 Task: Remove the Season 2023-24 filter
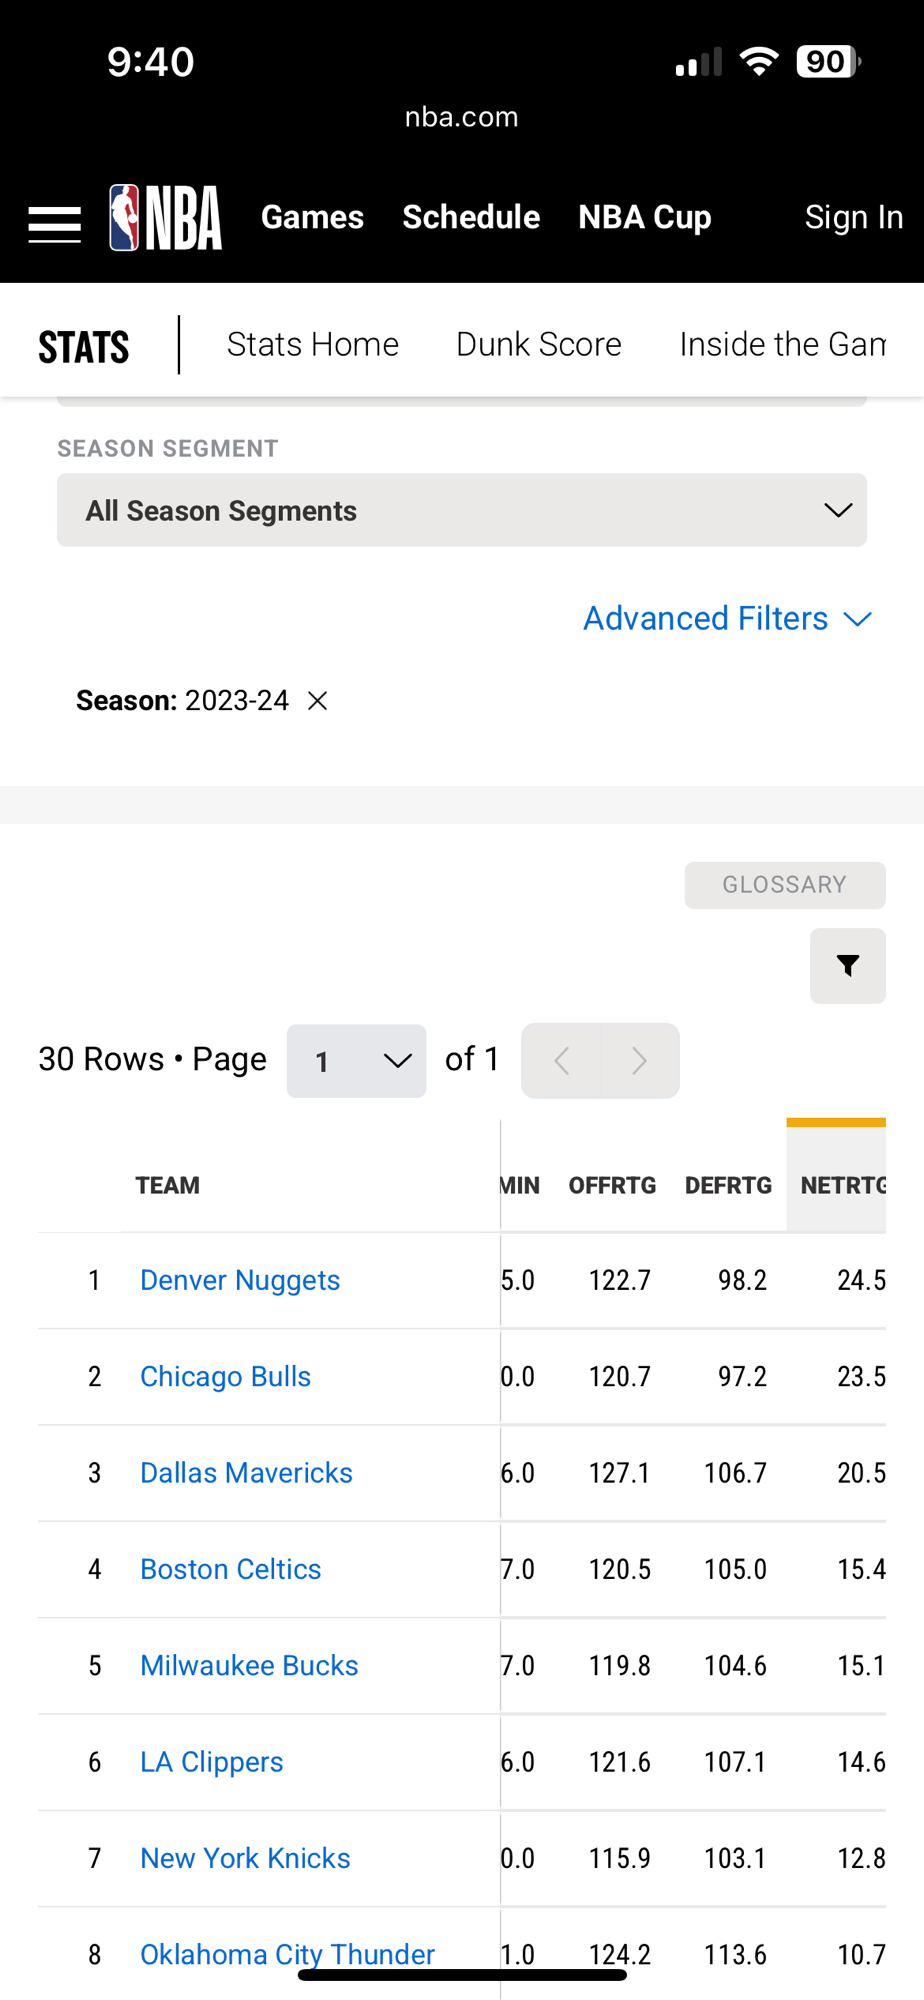coord(318,701)
